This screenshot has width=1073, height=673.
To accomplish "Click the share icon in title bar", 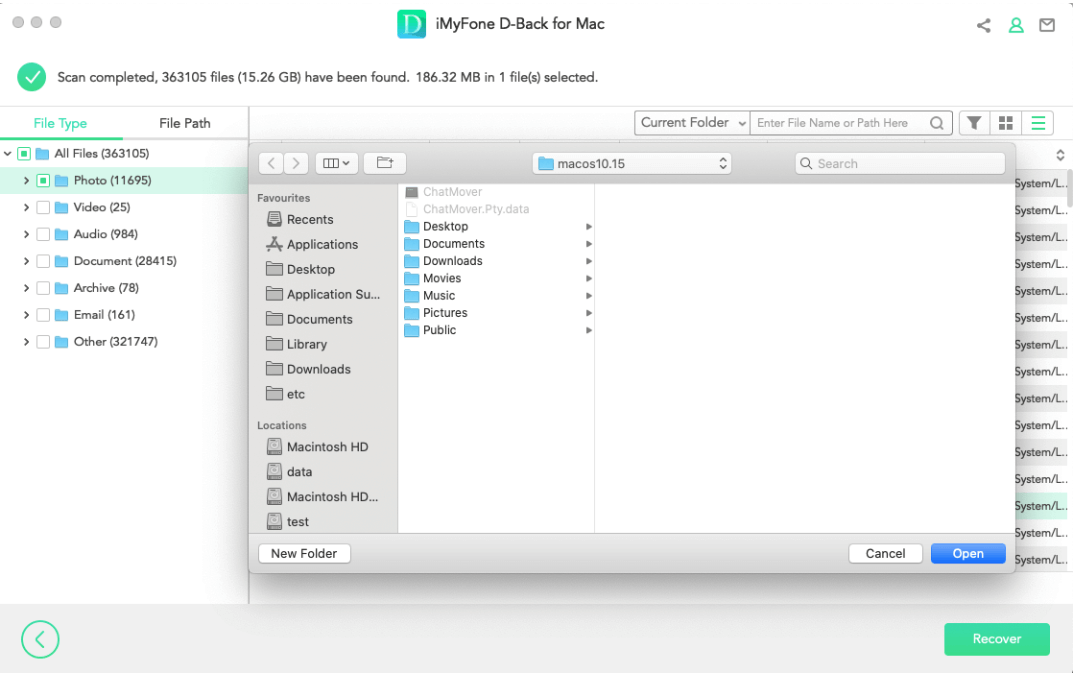I will [983, 25].
